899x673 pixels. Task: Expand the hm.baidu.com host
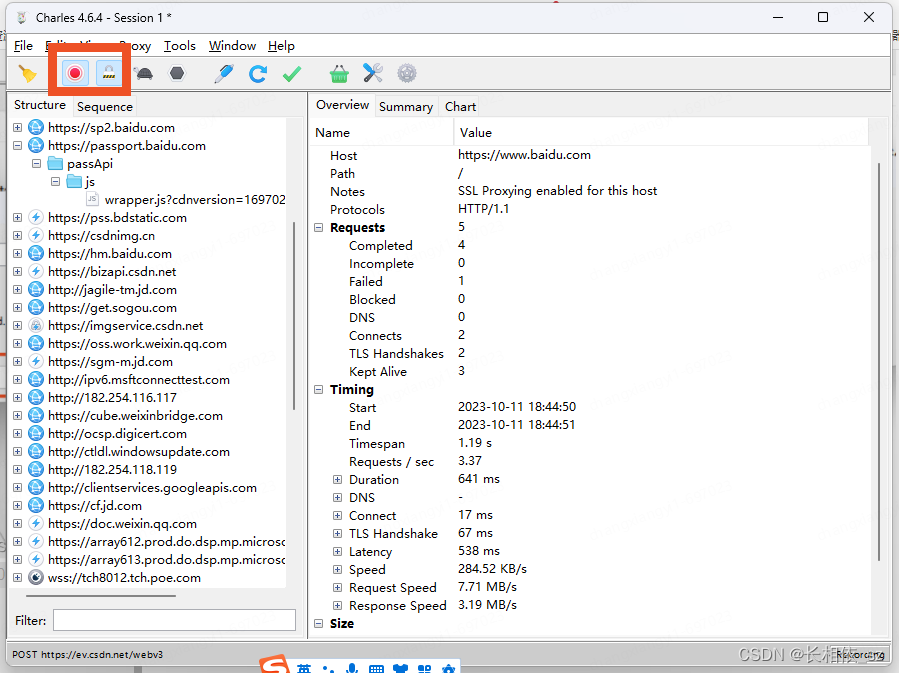[18, 253]
